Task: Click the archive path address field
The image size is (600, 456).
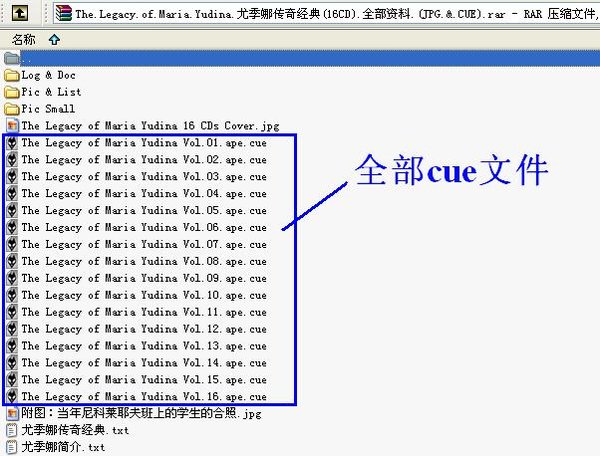Action: coord(326,14)
